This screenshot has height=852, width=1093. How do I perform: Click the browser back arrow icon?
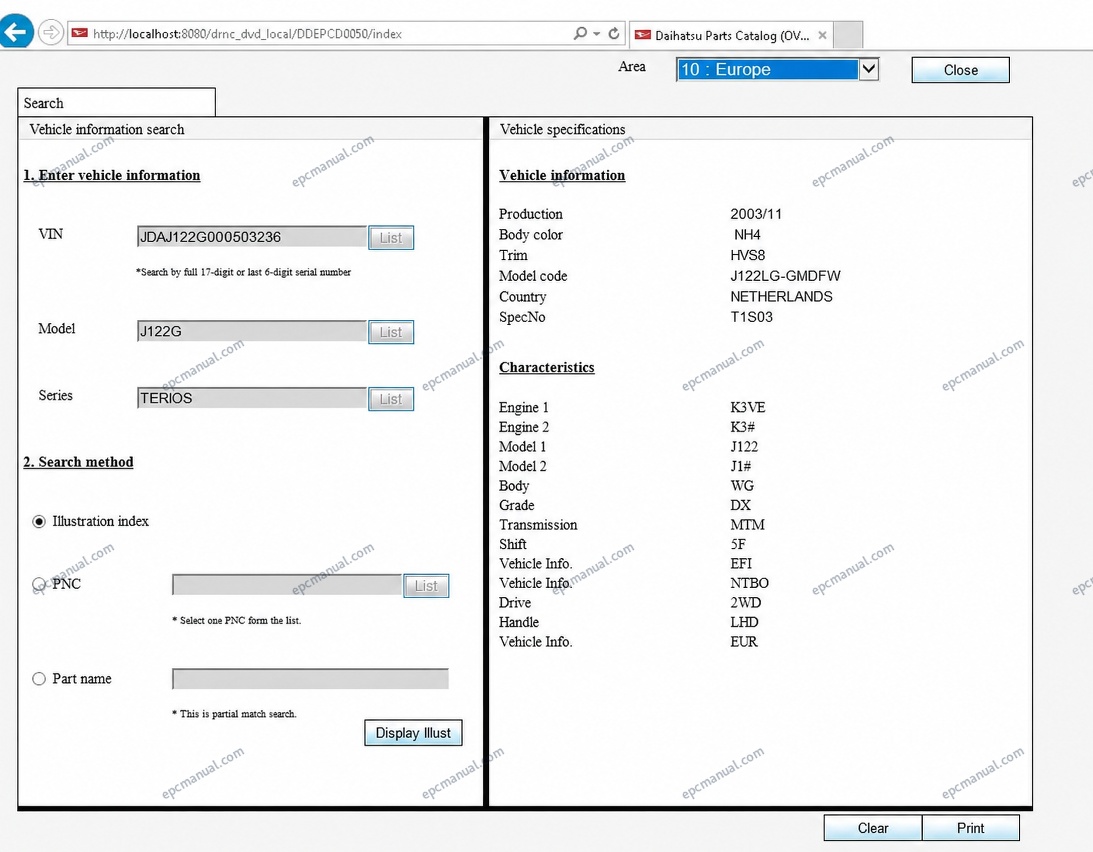pos(15,31)
